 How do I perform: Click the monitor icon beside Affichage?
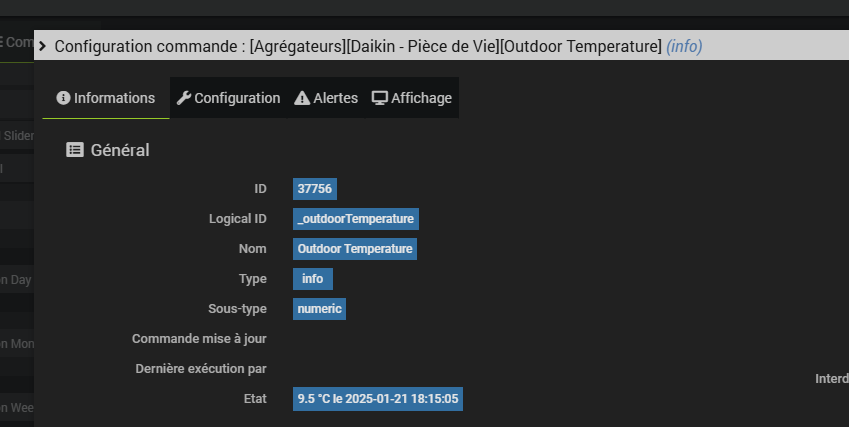380,98
